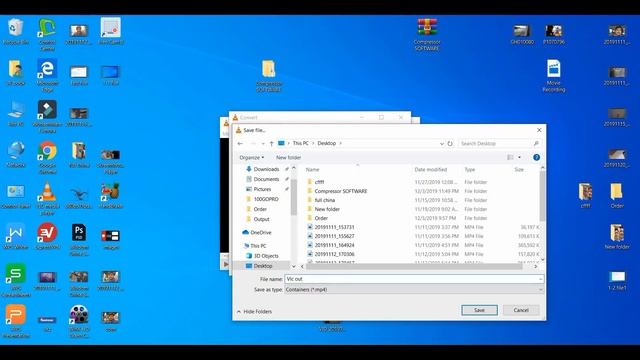Image resolution: width=640 pixels, height=360 pixels.
Task: Refresh the Desktop folder listing
Action: tap(450, 144)
